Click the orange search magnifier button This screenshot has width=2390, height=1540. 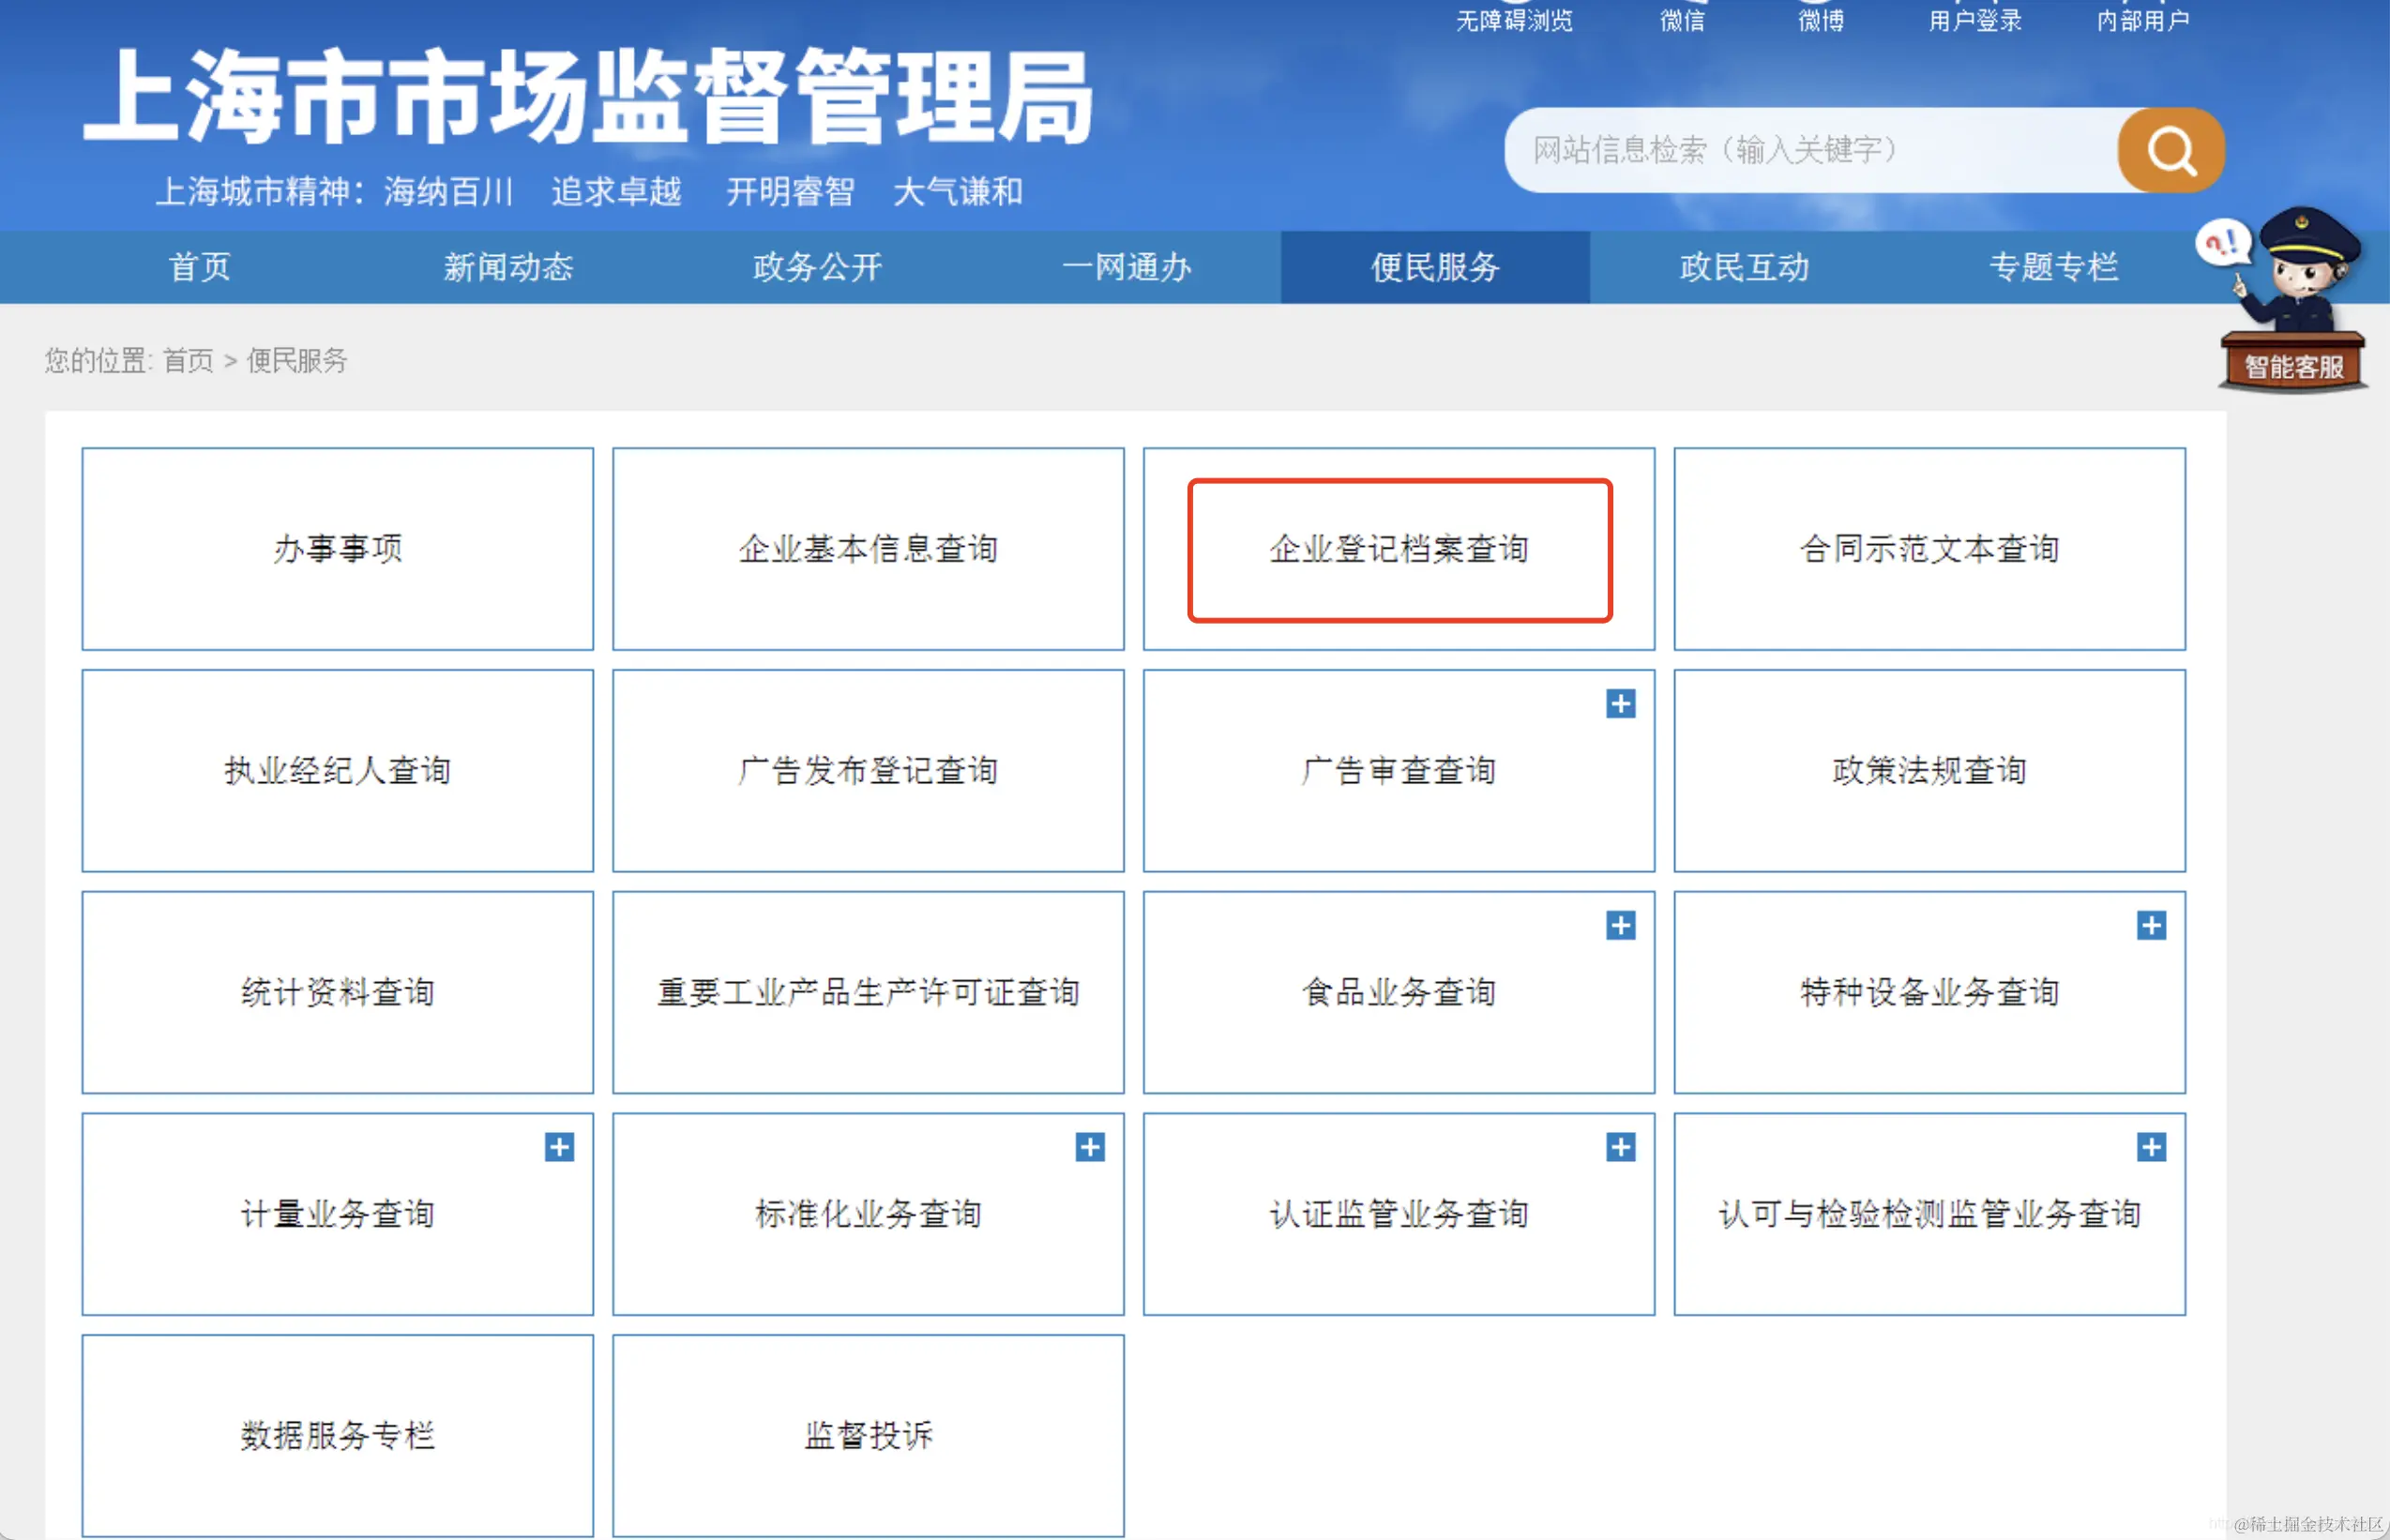[2170, 150]
